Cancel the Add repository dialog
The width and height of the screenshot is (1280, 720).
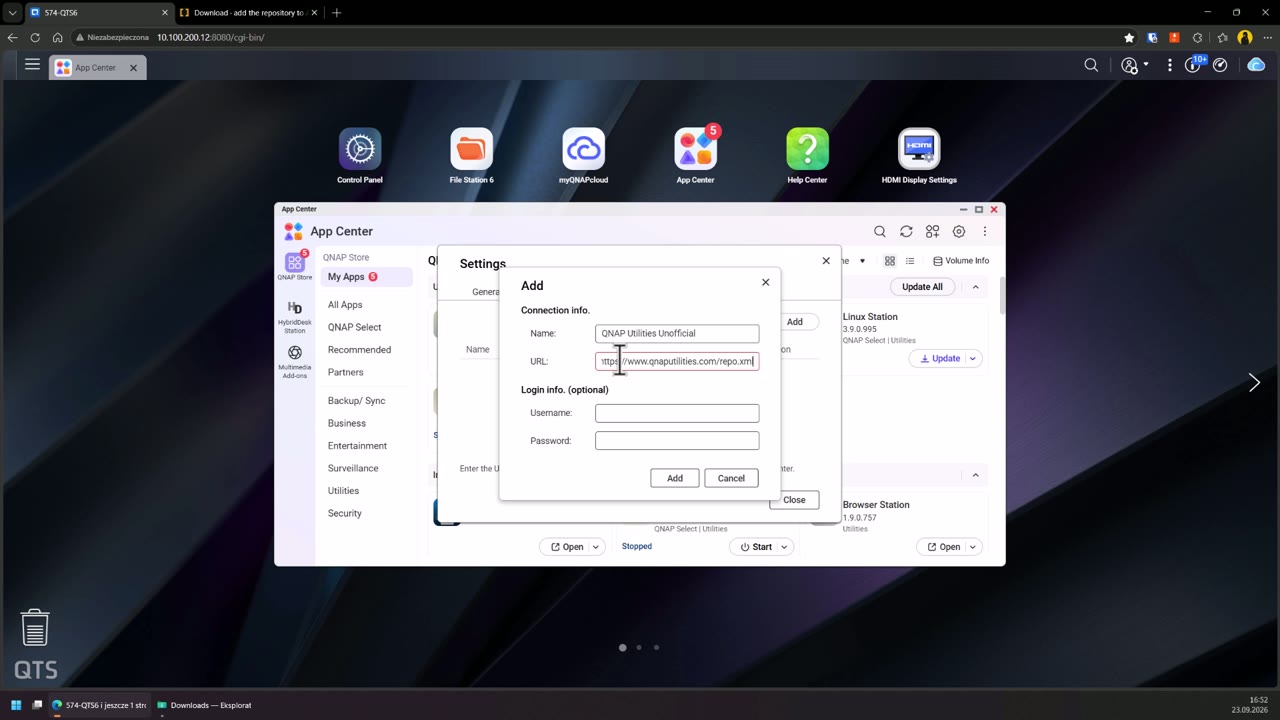(731, 478)
